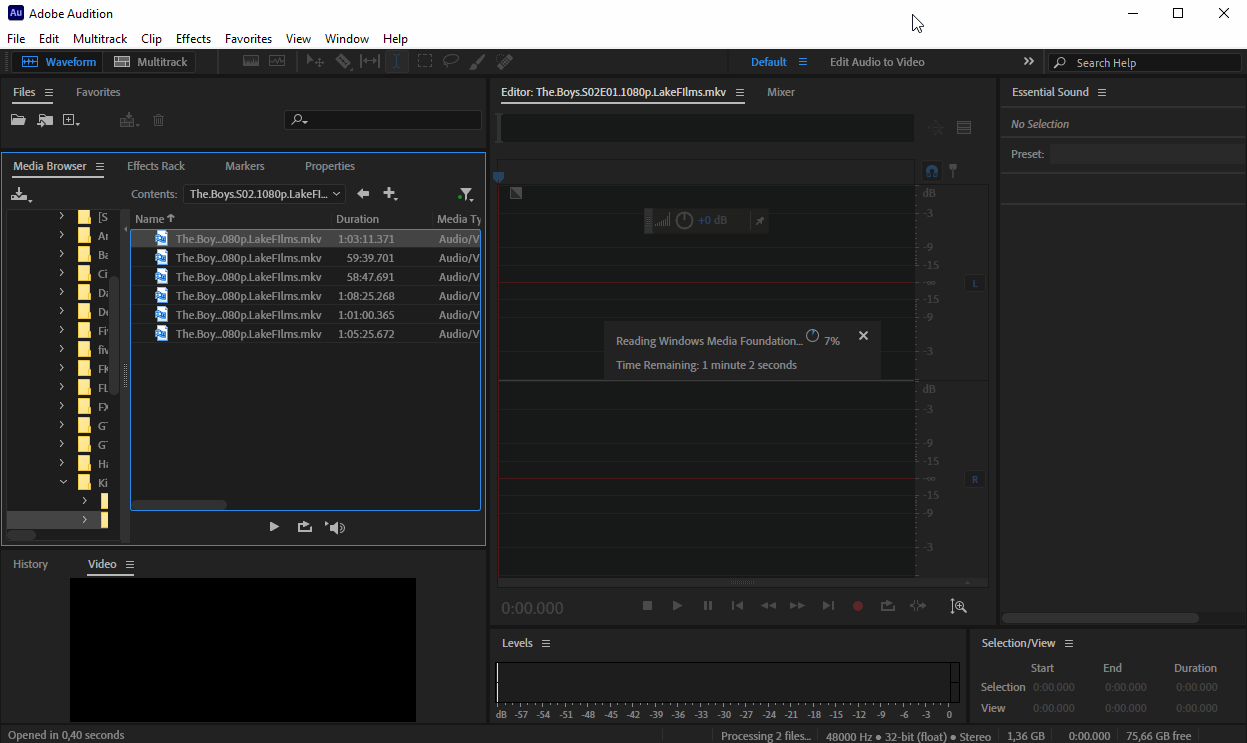
Task: Expand the workspace overflow chevron
Action: pos(1028,62)
